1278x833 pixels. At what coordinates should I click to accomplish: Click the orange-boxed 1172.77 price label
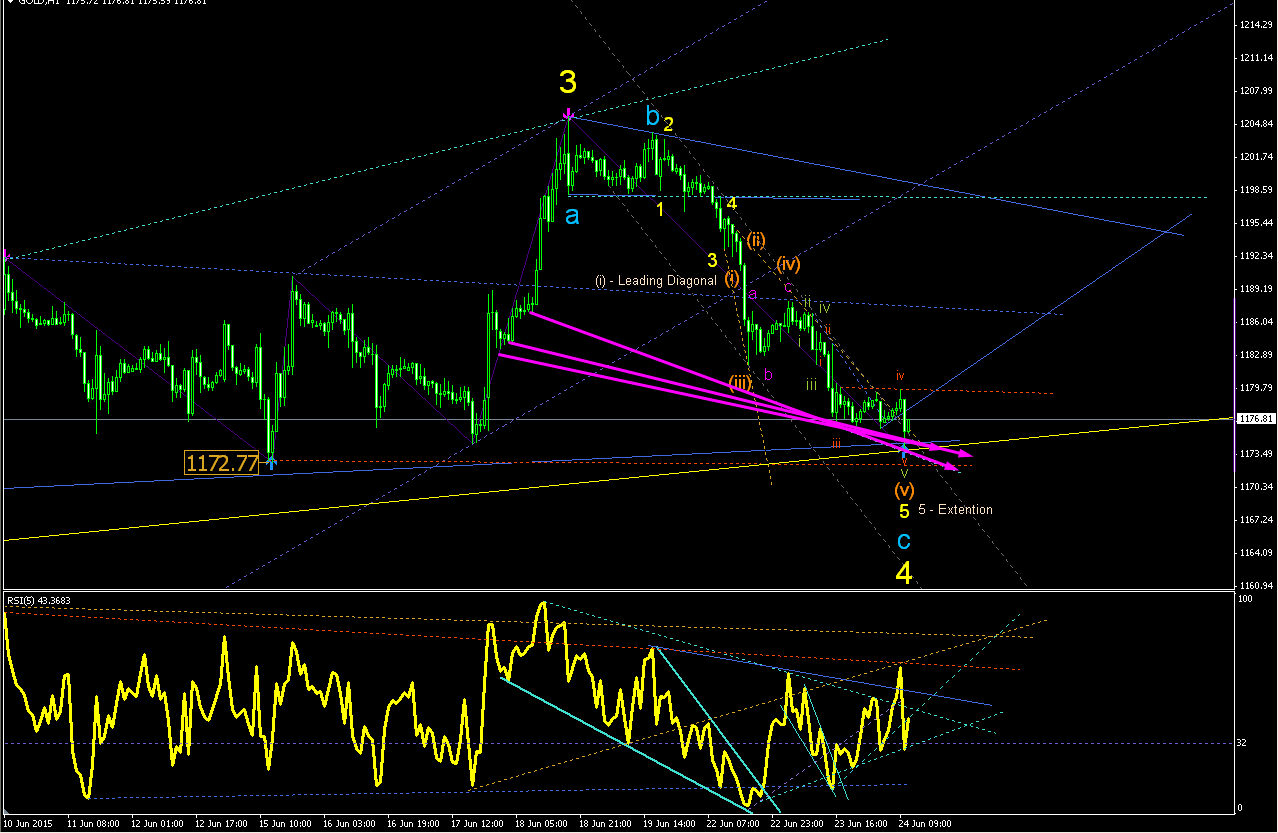tap(221, 462)
